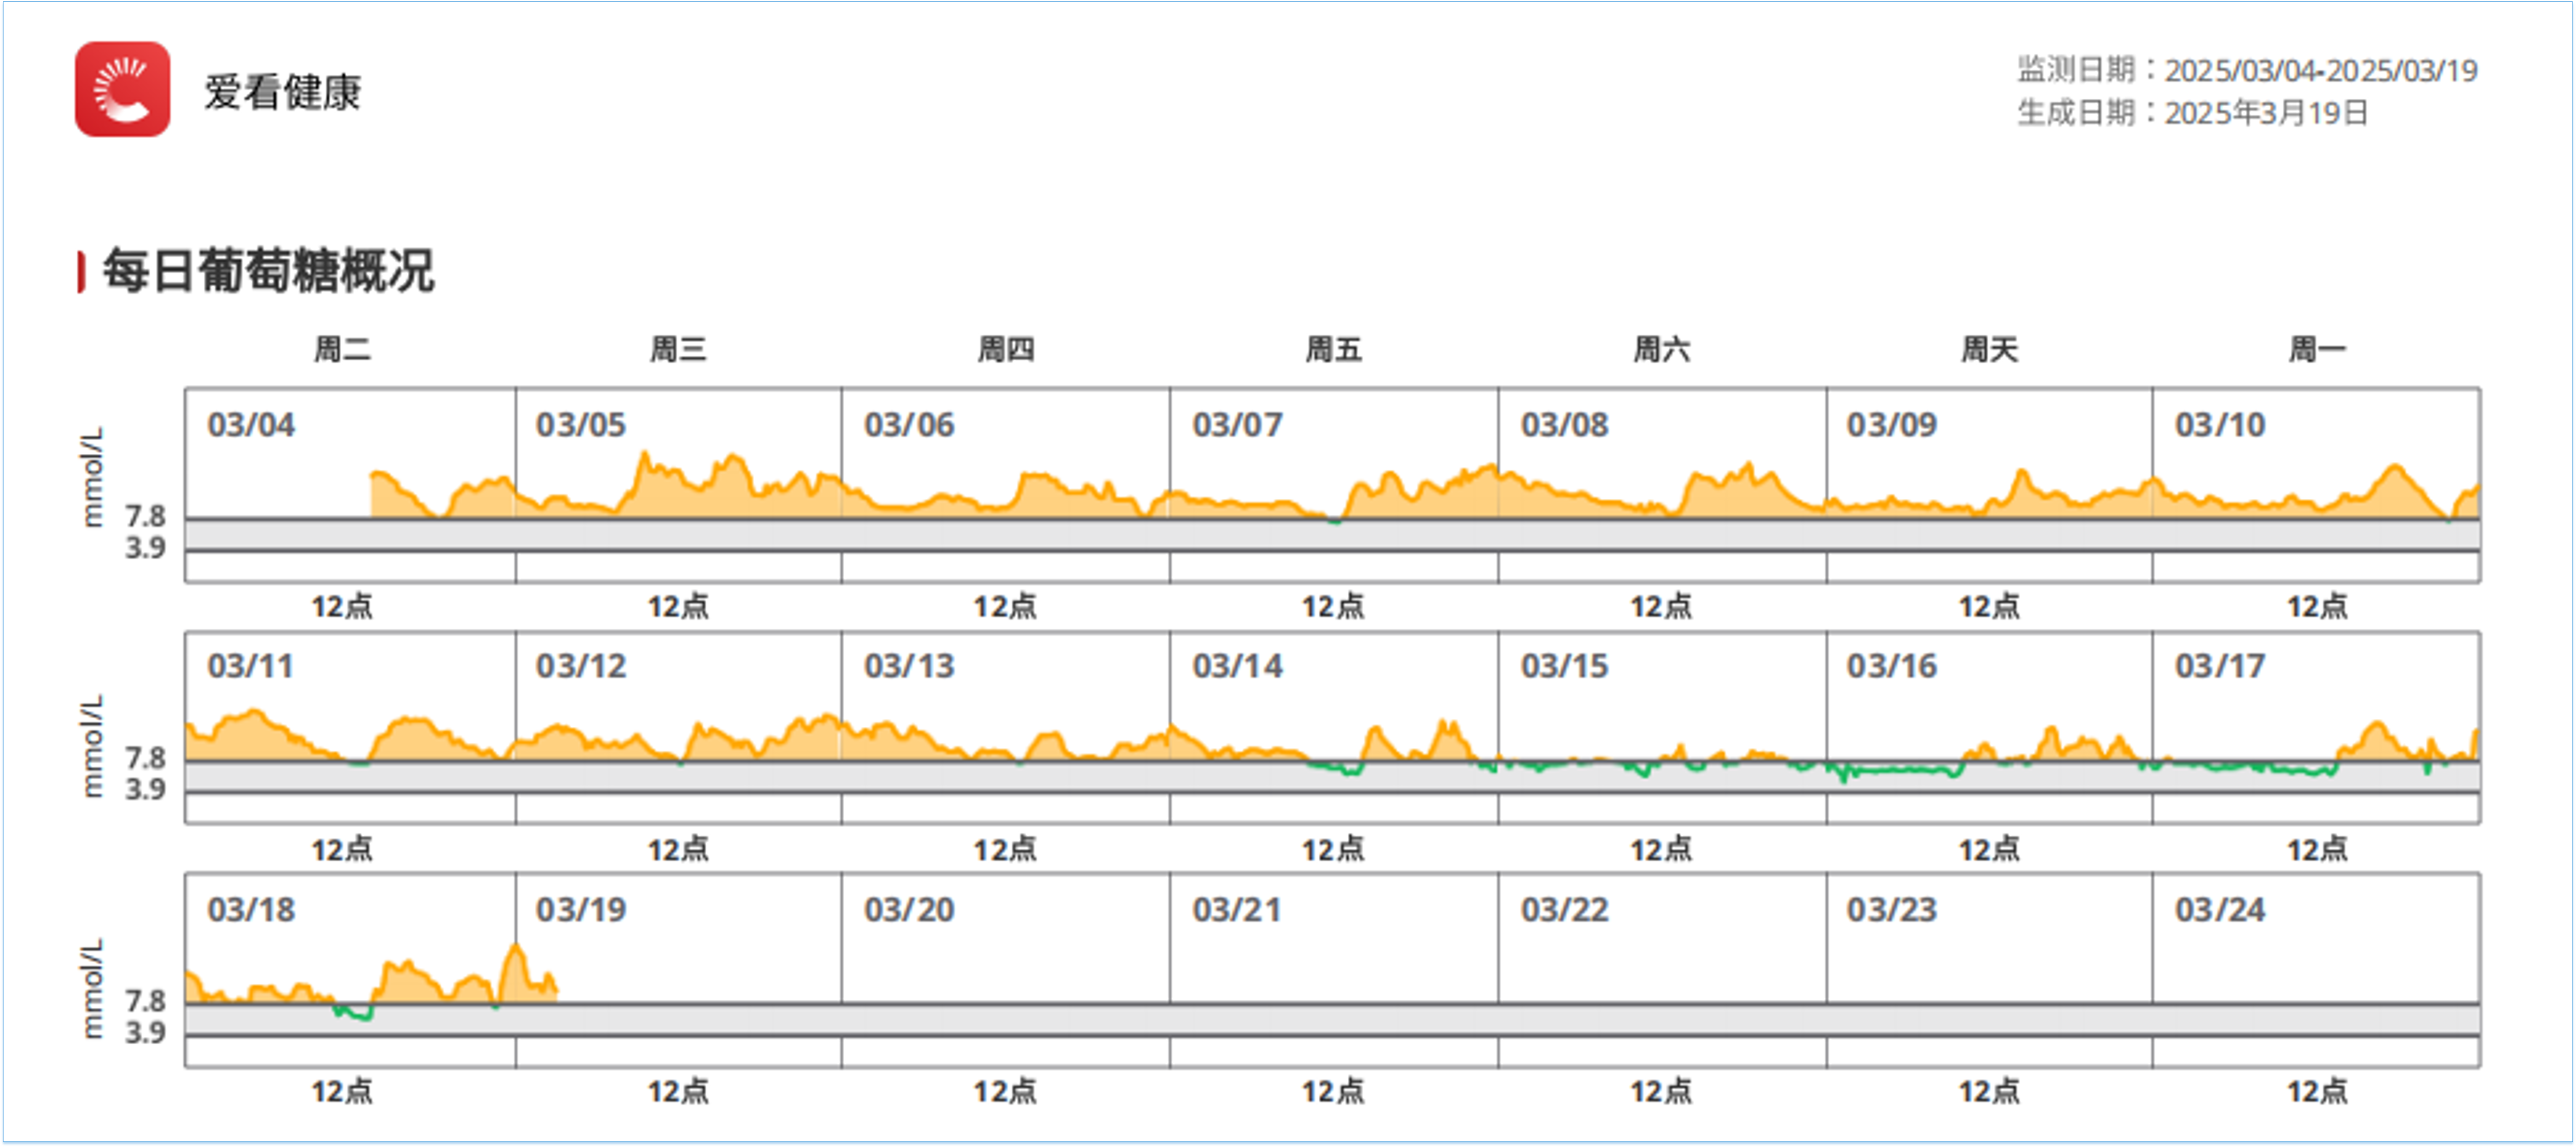Select the 每日葡萄糖概况 section heading
Screen dimensions: 2576x1147
pyautogui.click(x=267, y=270)
